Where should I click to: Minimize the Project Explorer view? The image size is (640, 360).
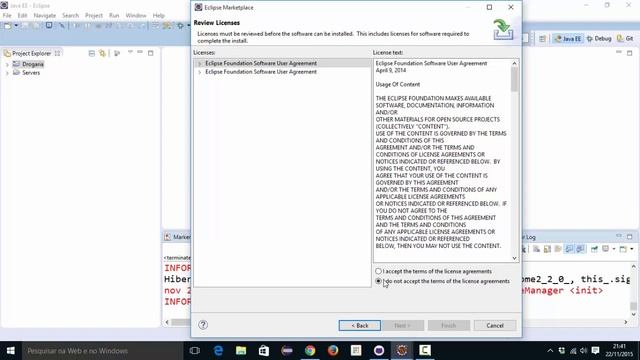[140, 52]
